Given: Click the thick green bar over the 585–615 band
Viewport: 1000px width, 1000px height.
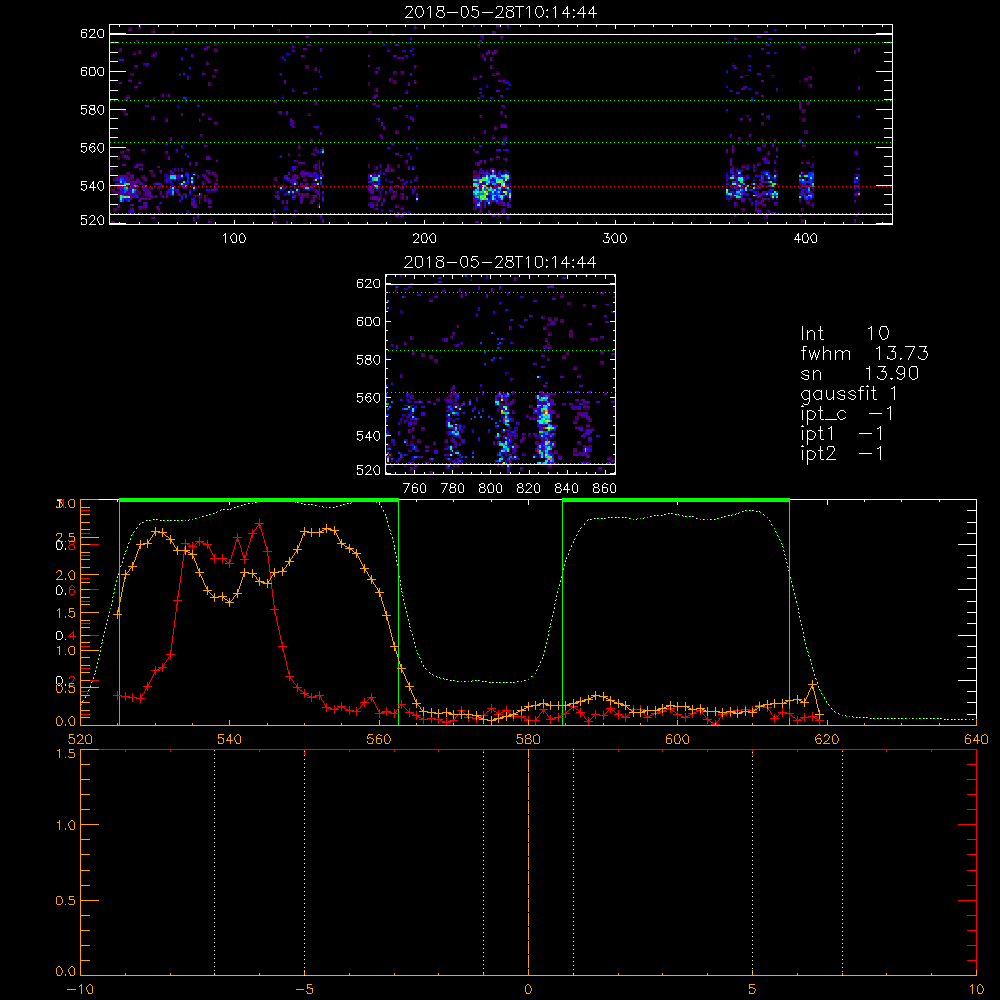Looking at the screenshot, I should click(676, 500).
